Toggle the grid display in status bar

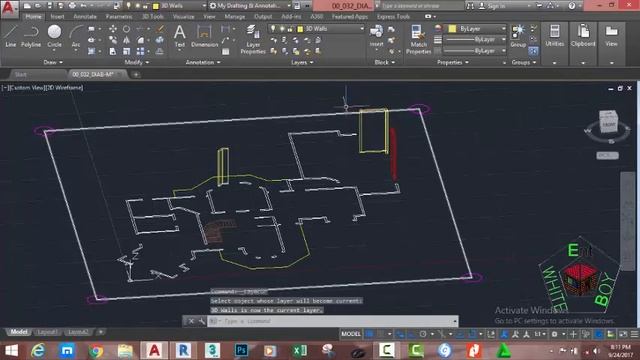coord(369,334)
